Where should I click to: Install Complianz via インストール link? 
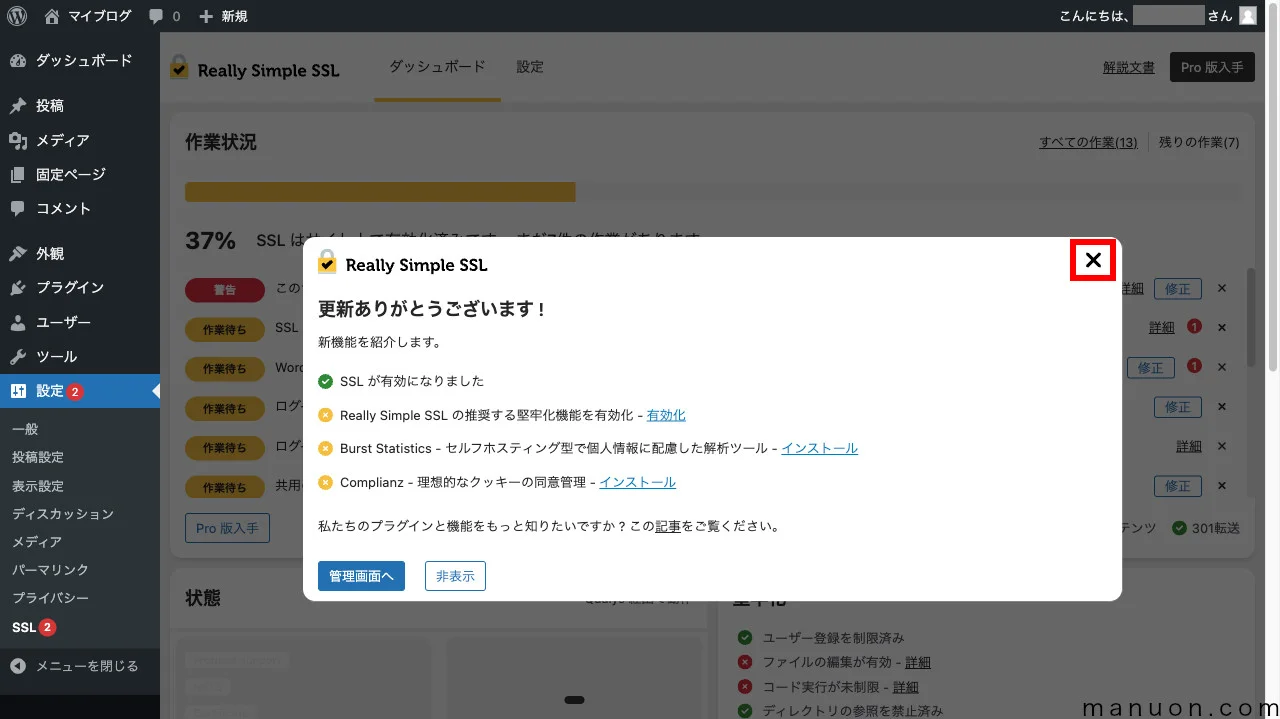tap(637, 482)
